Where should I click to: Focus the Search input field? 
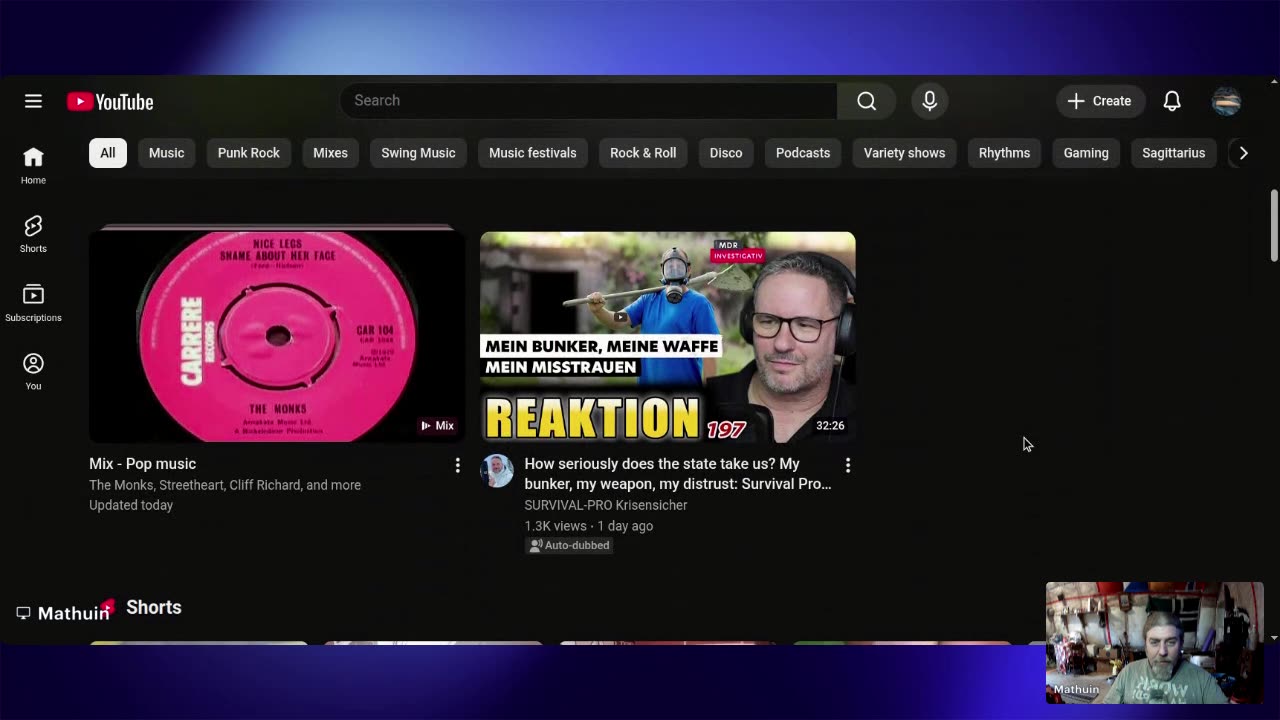coord(589,101)
